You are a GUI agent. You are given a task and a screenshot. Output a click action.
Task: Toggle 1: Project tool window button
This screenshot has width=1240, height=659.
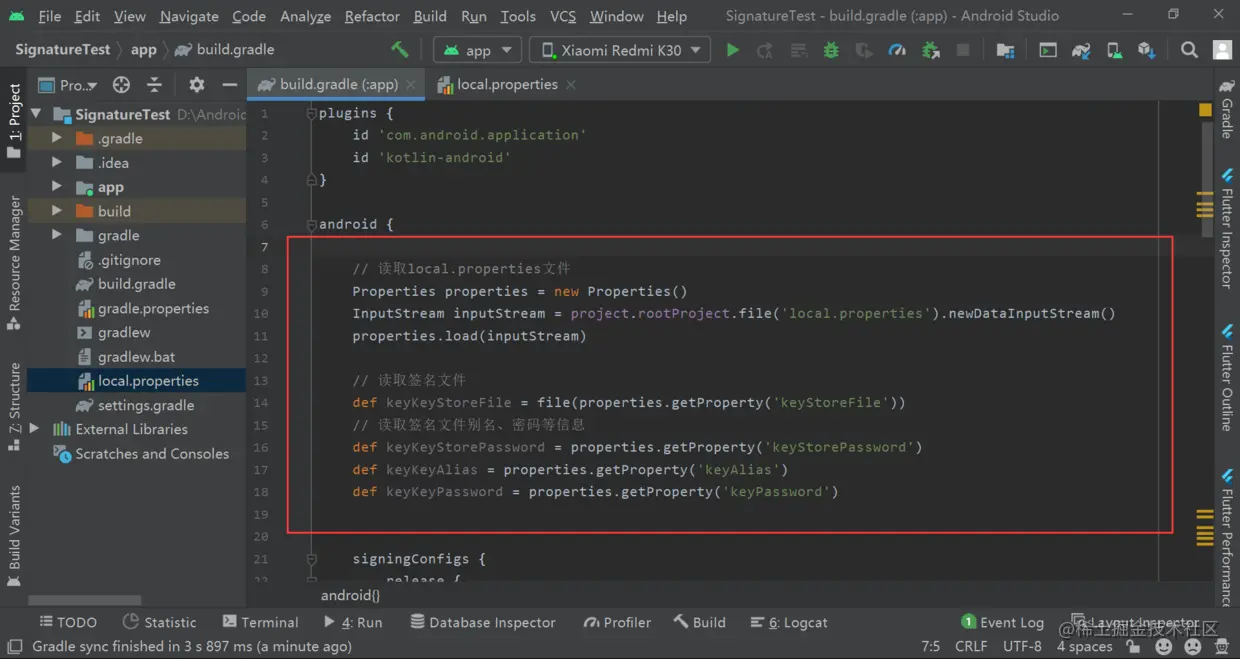[14, 120]
